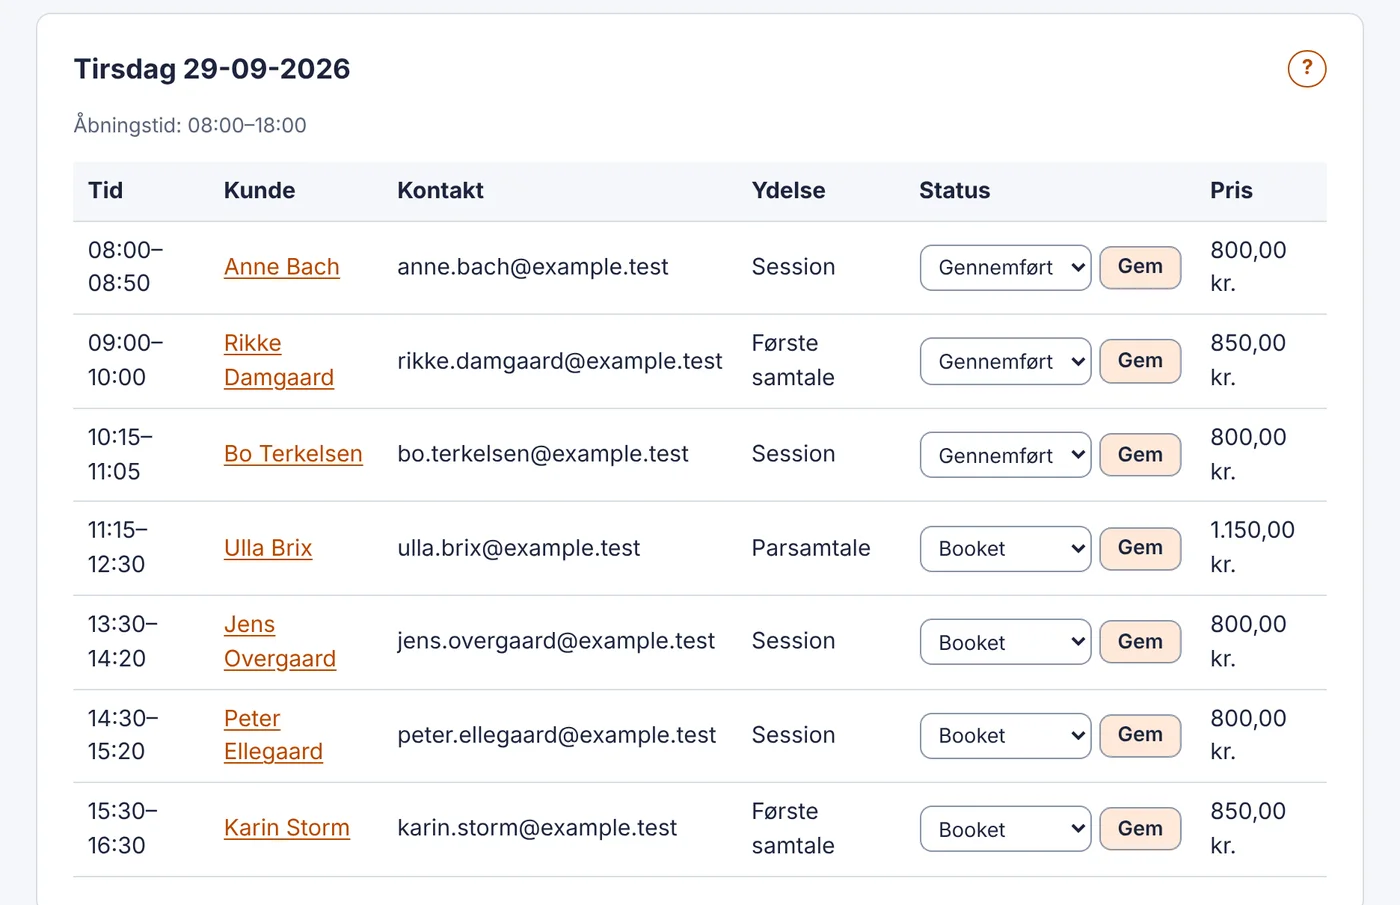Open customer link Bo Terkelsen

[293, 454]
